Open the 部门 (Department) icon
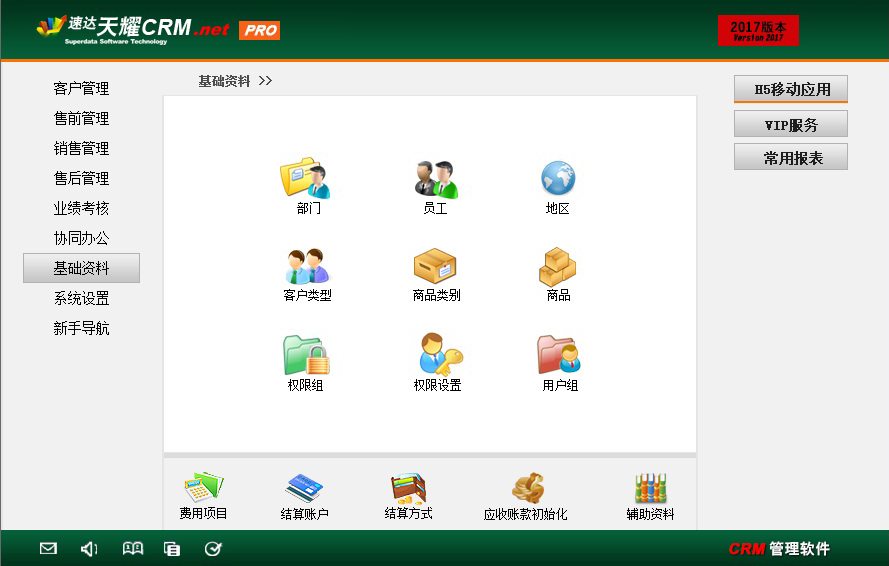The height and width of the screenshot is (566, 889). coord(307,180)
